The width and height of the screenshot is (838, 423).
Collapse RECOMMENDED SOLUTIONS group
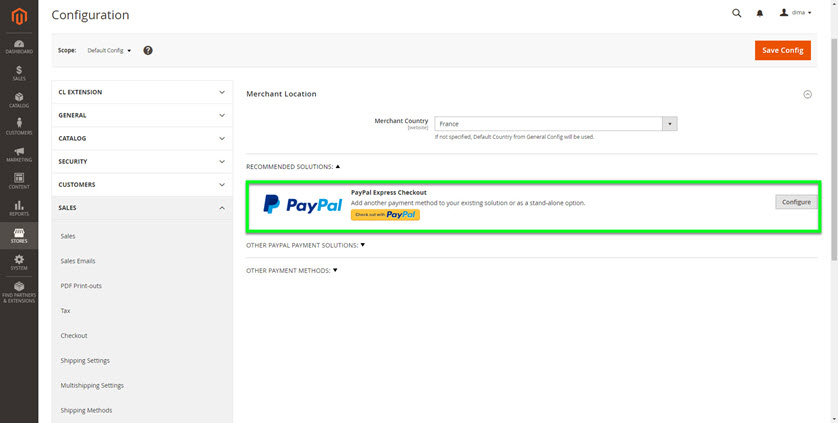293,167
